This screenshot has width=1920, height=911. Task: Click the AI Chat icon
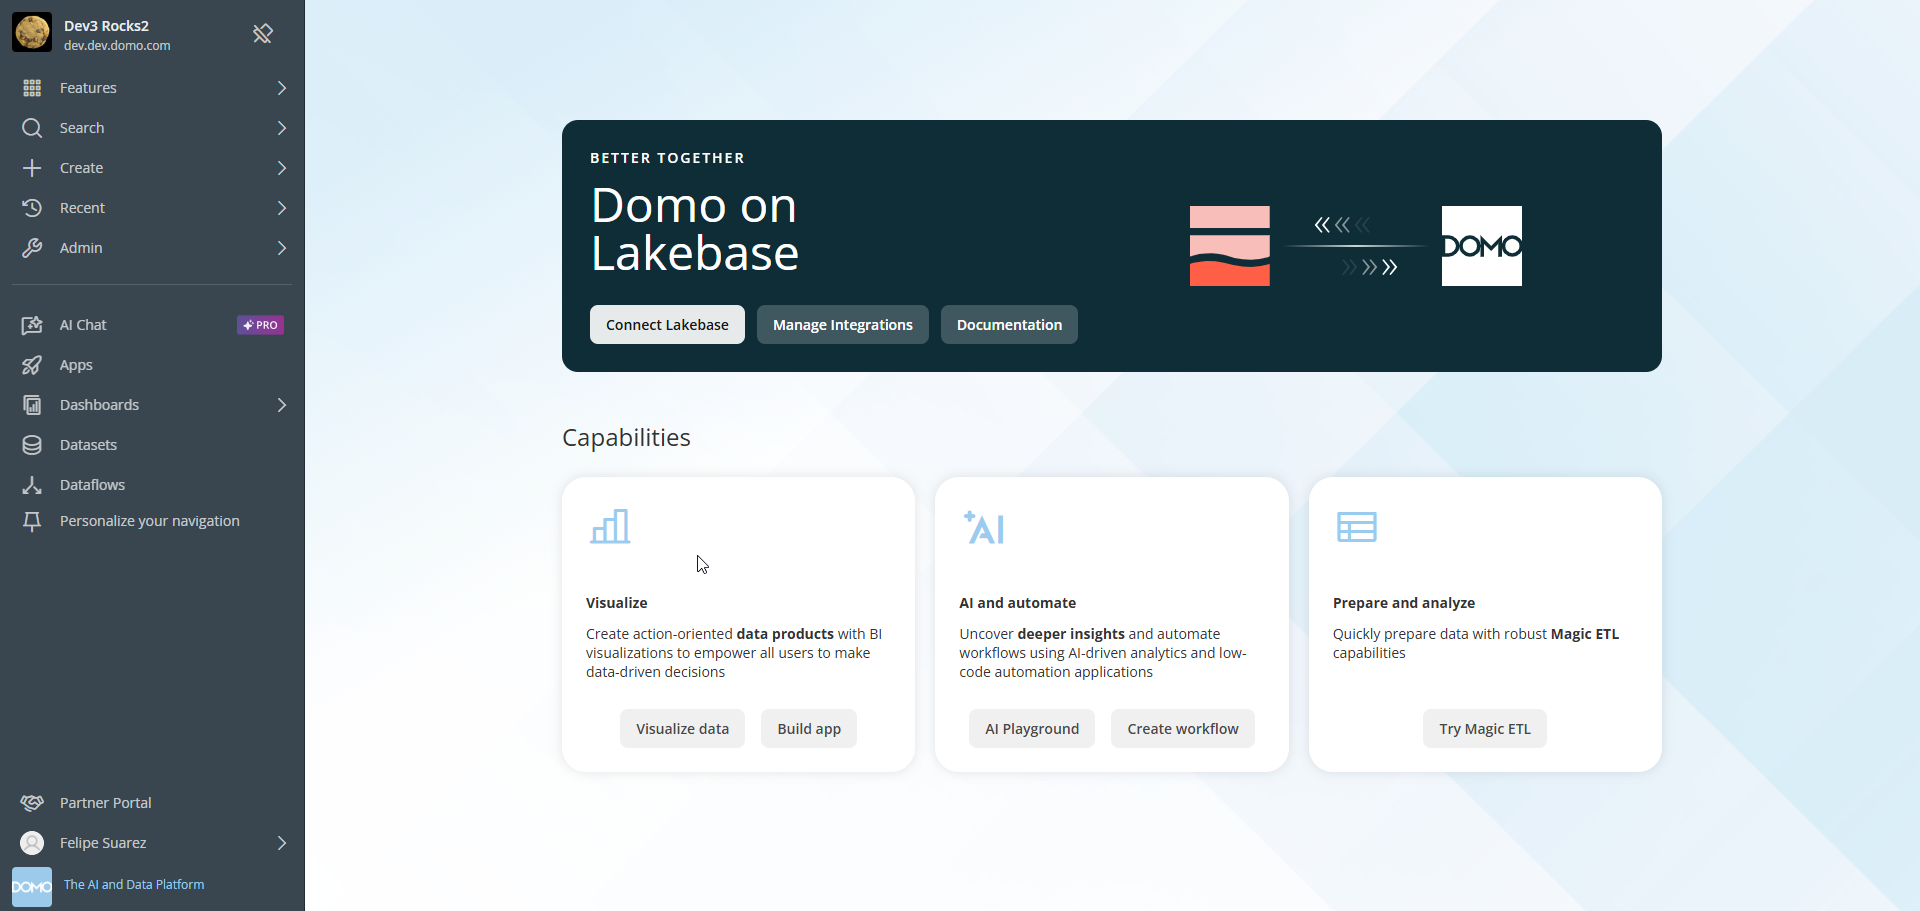pos(32,325)
